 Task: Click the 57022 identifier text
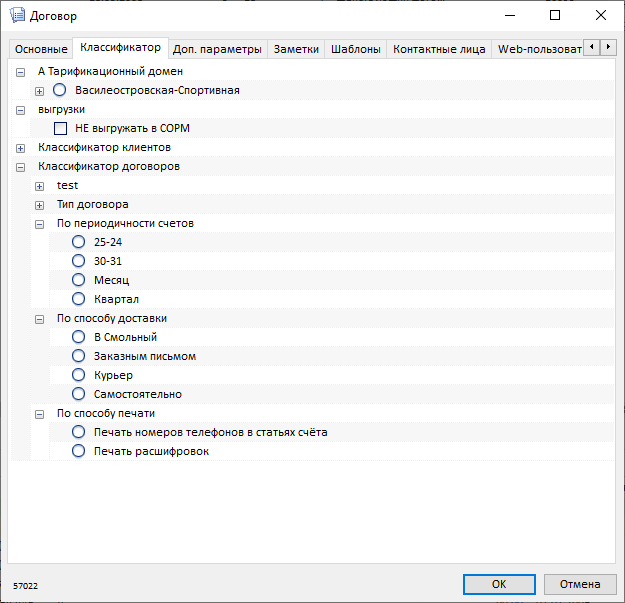tap(26, 586)
